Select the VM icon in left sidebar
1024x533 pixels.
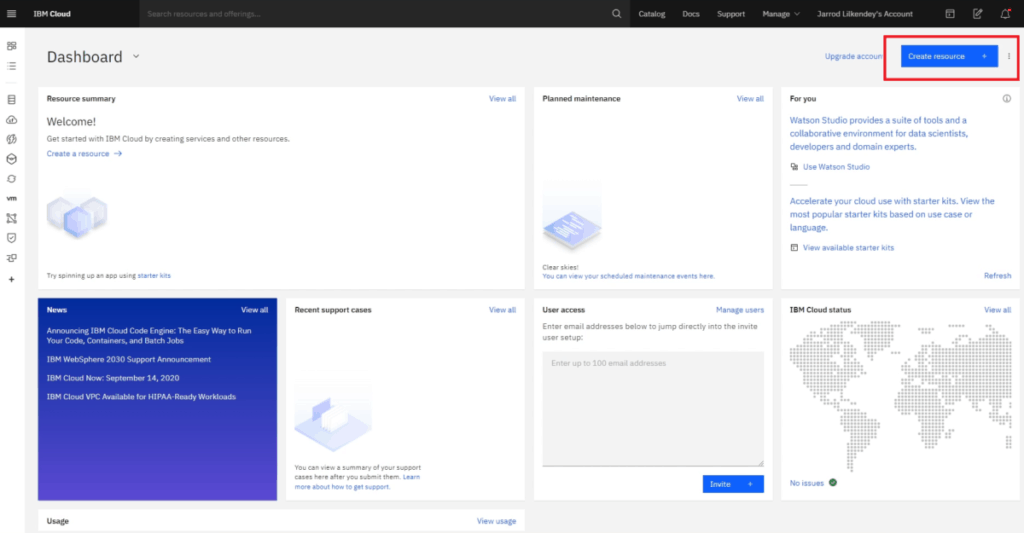coord(12,198)
